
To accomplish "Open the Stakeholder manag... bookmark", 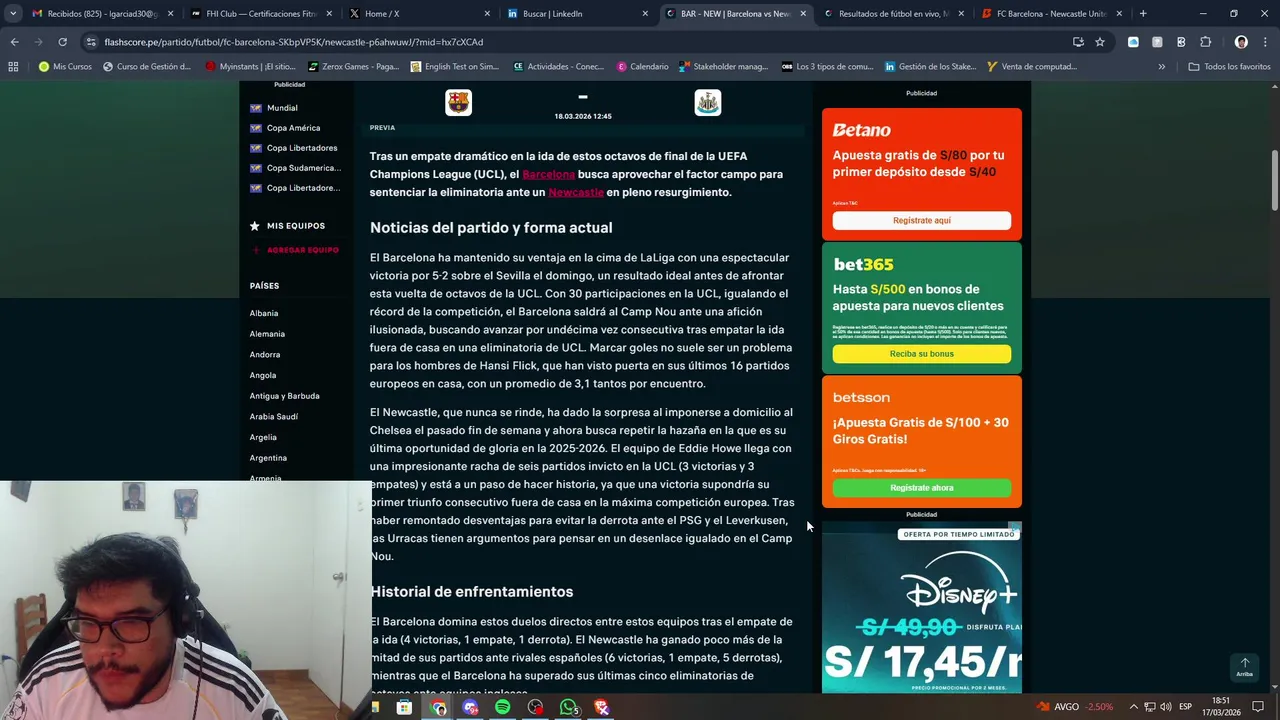I will coord(723,66).
